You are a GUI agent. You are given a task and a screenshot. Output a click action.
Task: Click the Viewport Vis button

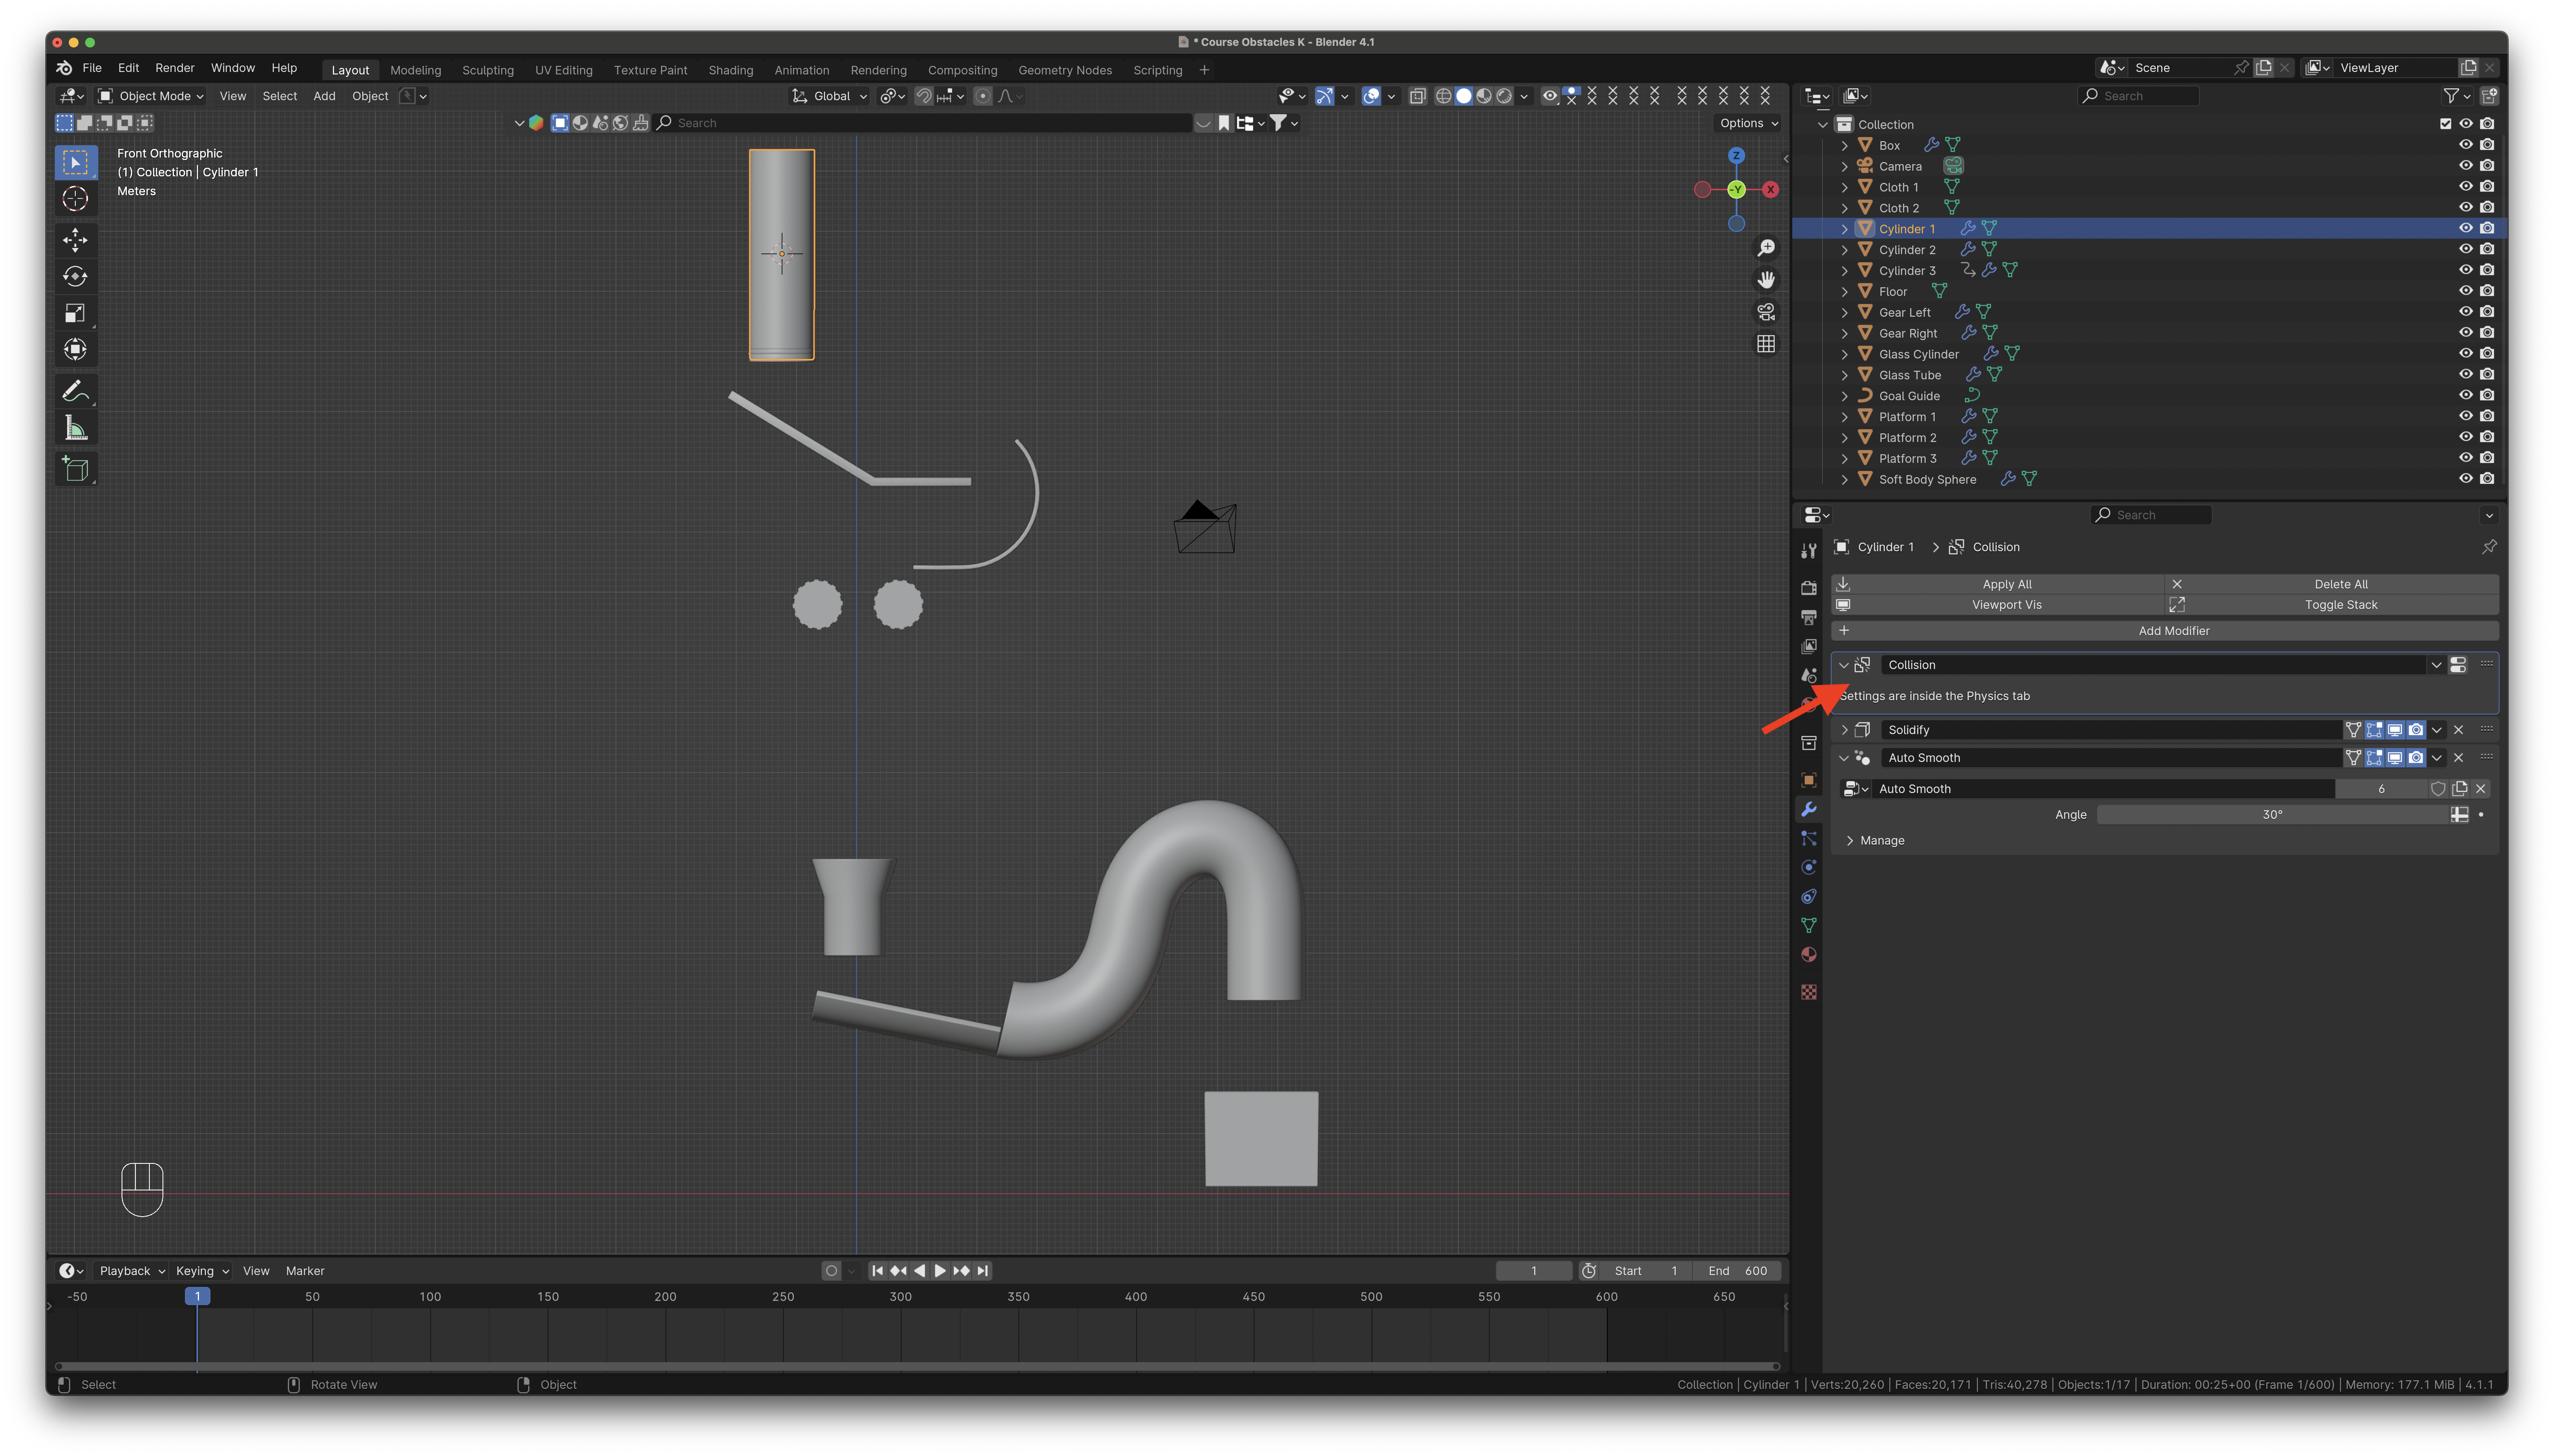1998,605
